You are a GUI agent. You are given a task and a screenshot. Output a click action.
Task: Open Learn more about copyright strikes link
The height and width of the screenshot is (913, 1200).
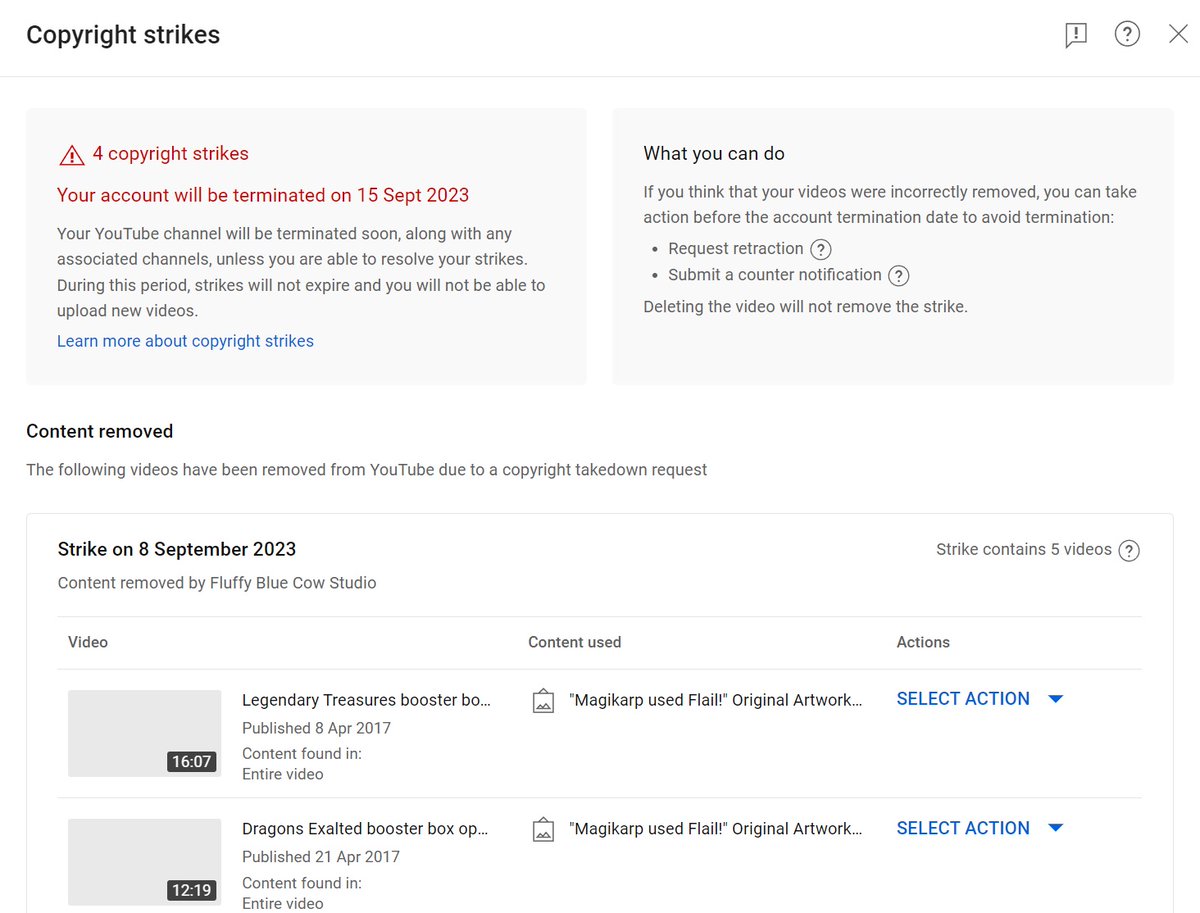(x=185, y=341)
